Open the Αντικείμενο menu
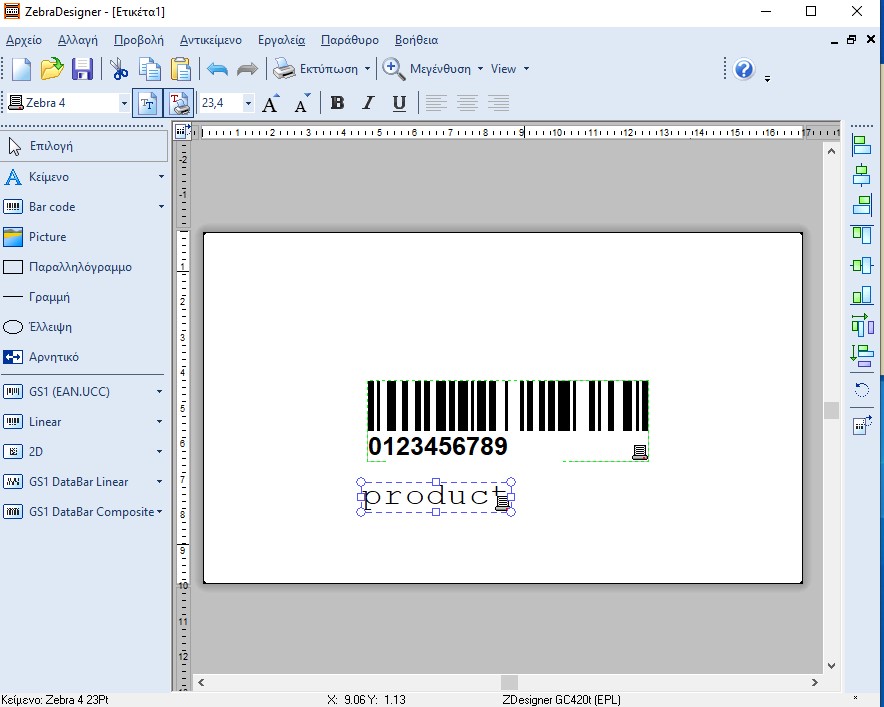Viewport: 884px width, 707px height. pyautogui.click(x=211, y=40)
